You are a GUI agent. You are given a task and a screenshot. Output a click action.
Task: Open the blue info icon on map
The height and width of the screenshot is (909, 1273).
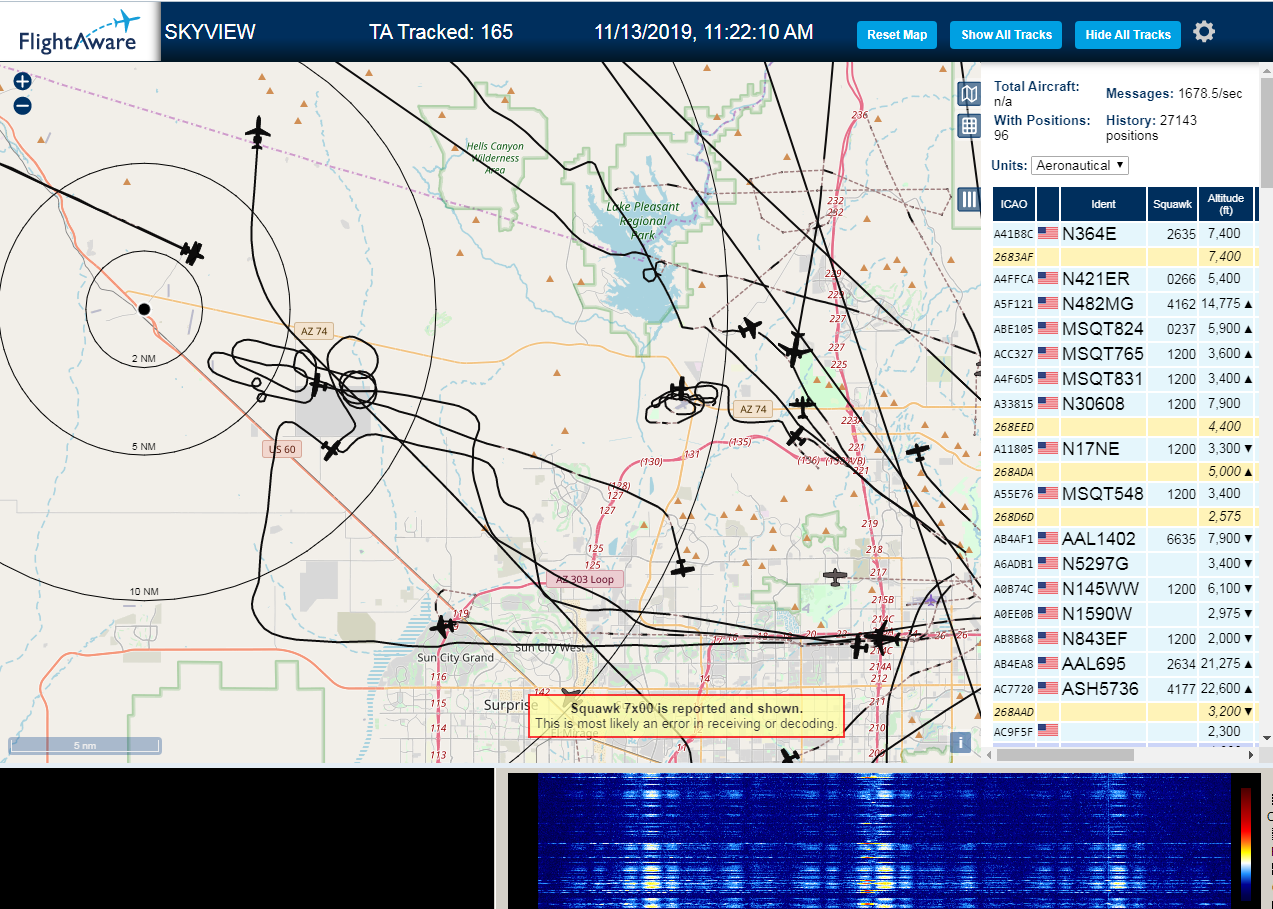pos(960,742)
